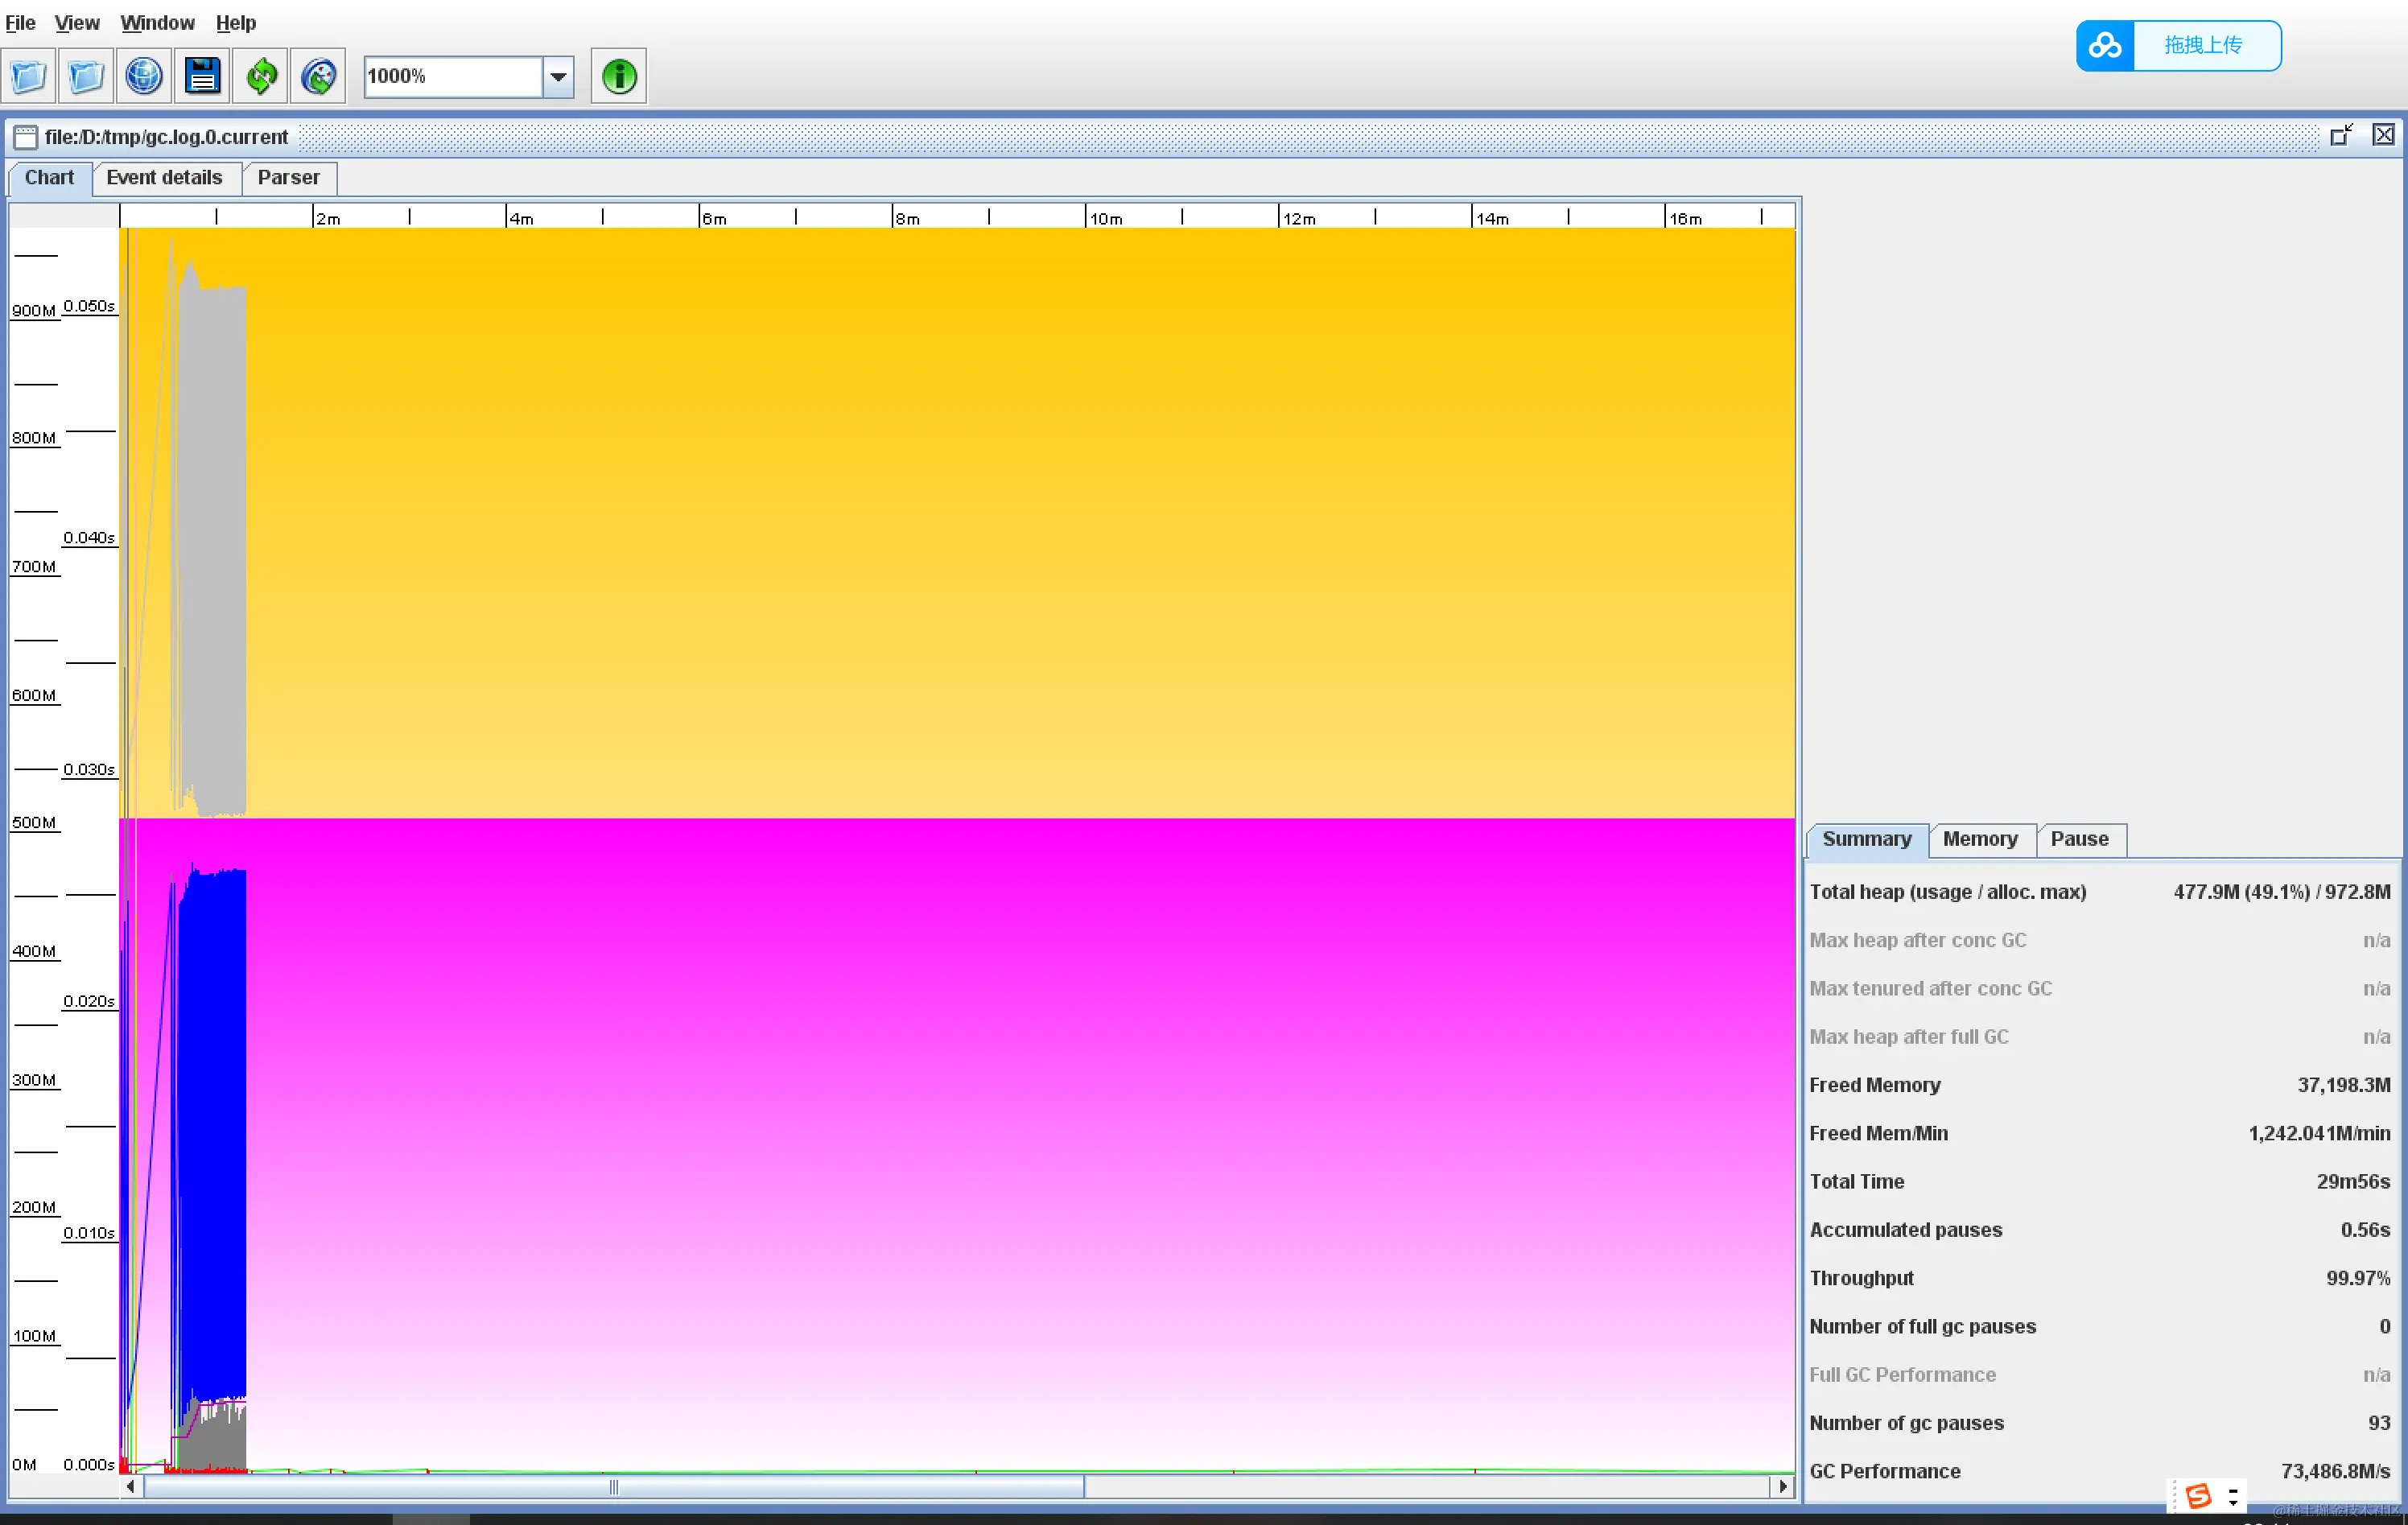2408x1525 pixels.
Task: Click the floppy disk export icon
Action: click(x=202, y=76)
